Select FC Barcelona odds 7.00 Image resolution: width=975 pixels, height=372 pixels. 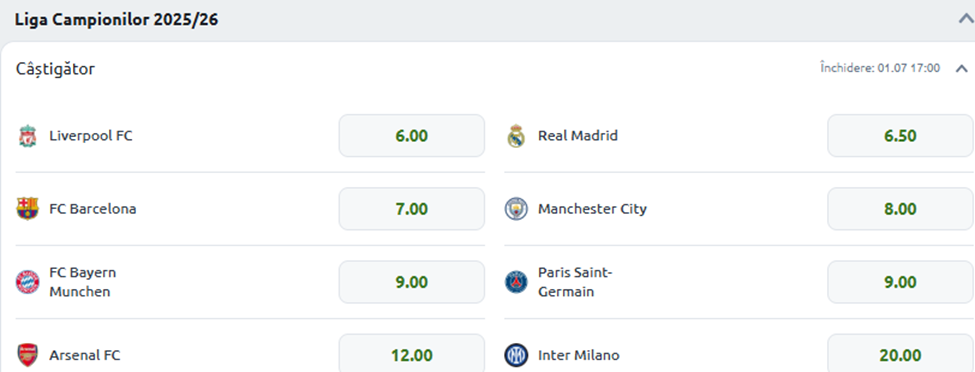412,209
